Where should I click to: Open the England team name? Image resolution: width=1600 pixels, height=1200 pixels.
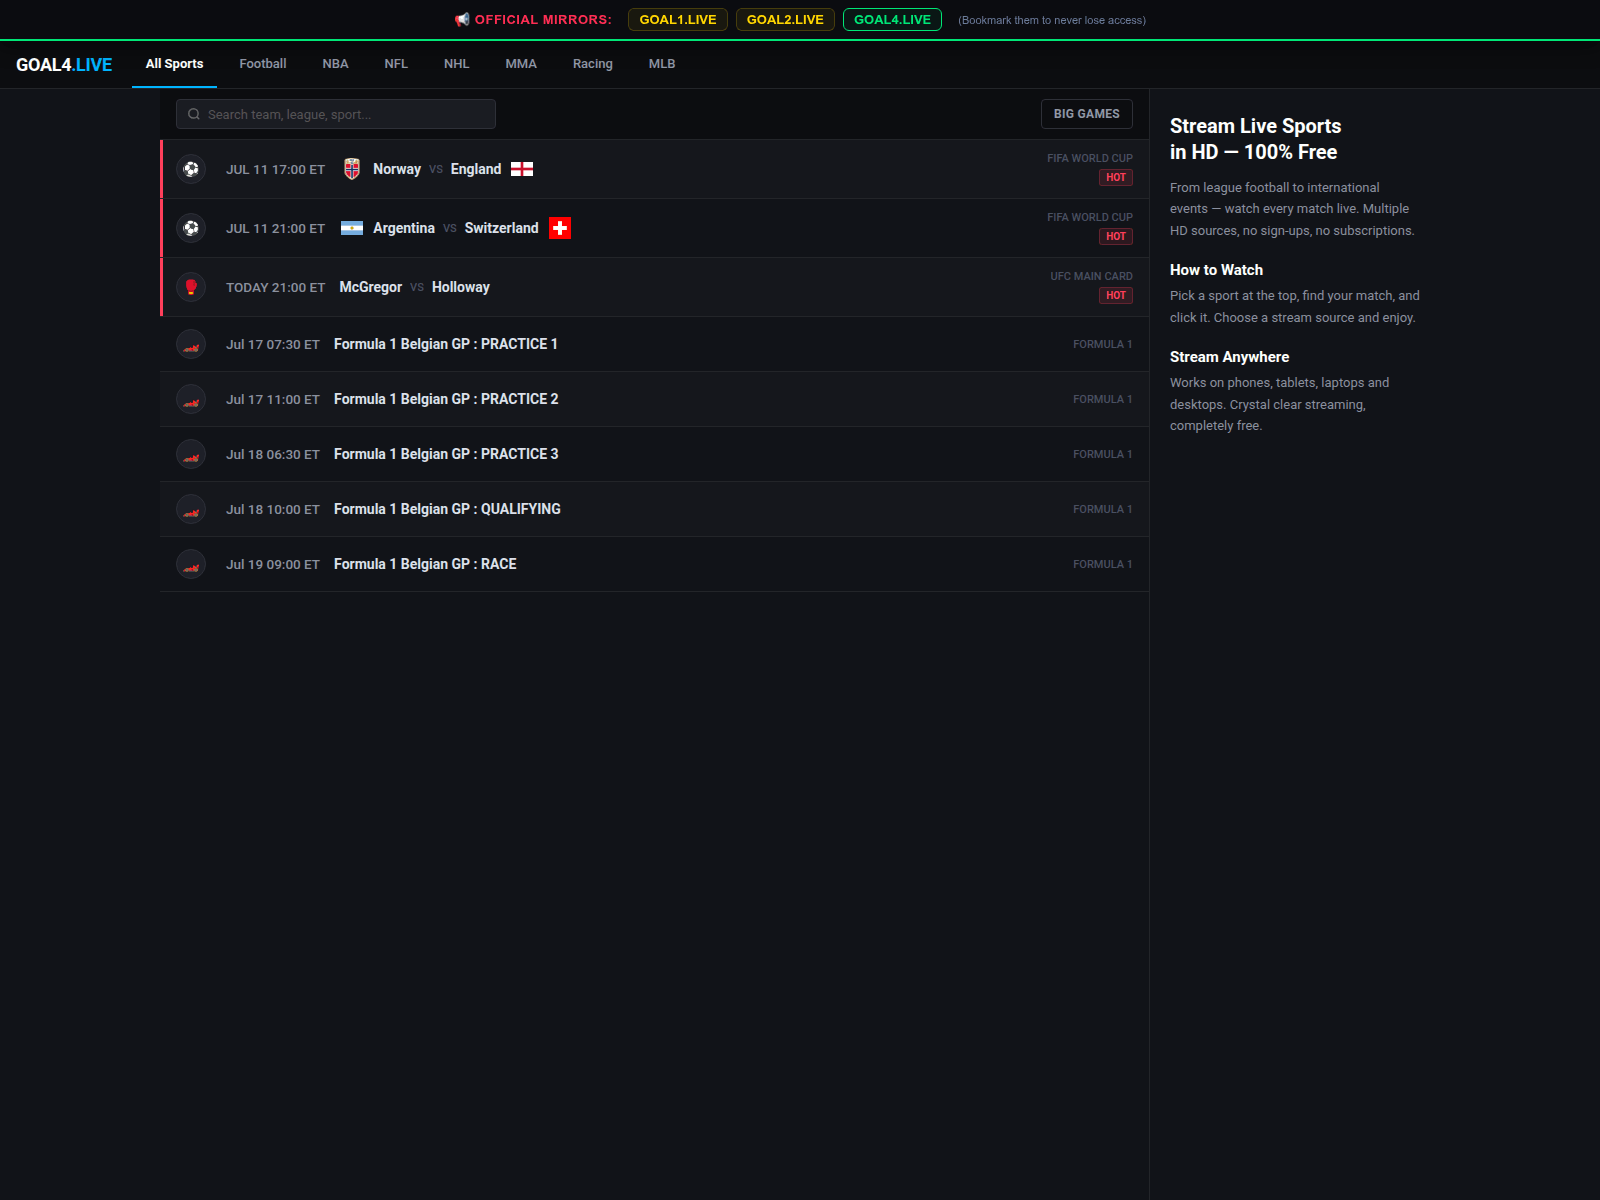click(x=476, y=169)
